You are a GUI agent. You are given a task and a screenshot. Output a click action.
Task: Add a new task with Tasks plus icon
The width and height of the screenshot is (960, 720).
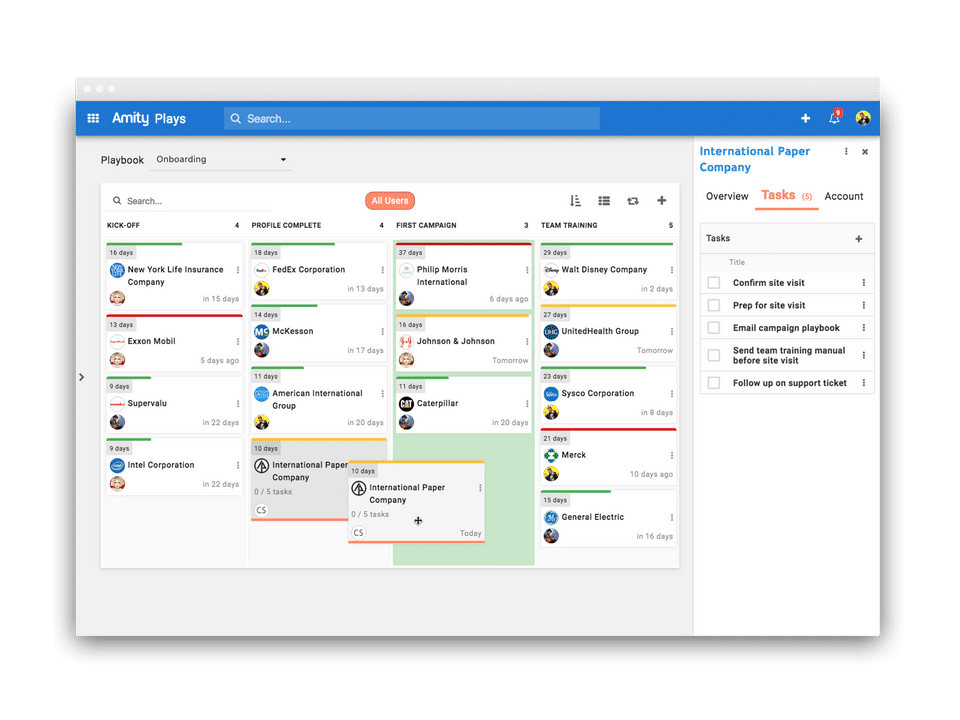858,239
